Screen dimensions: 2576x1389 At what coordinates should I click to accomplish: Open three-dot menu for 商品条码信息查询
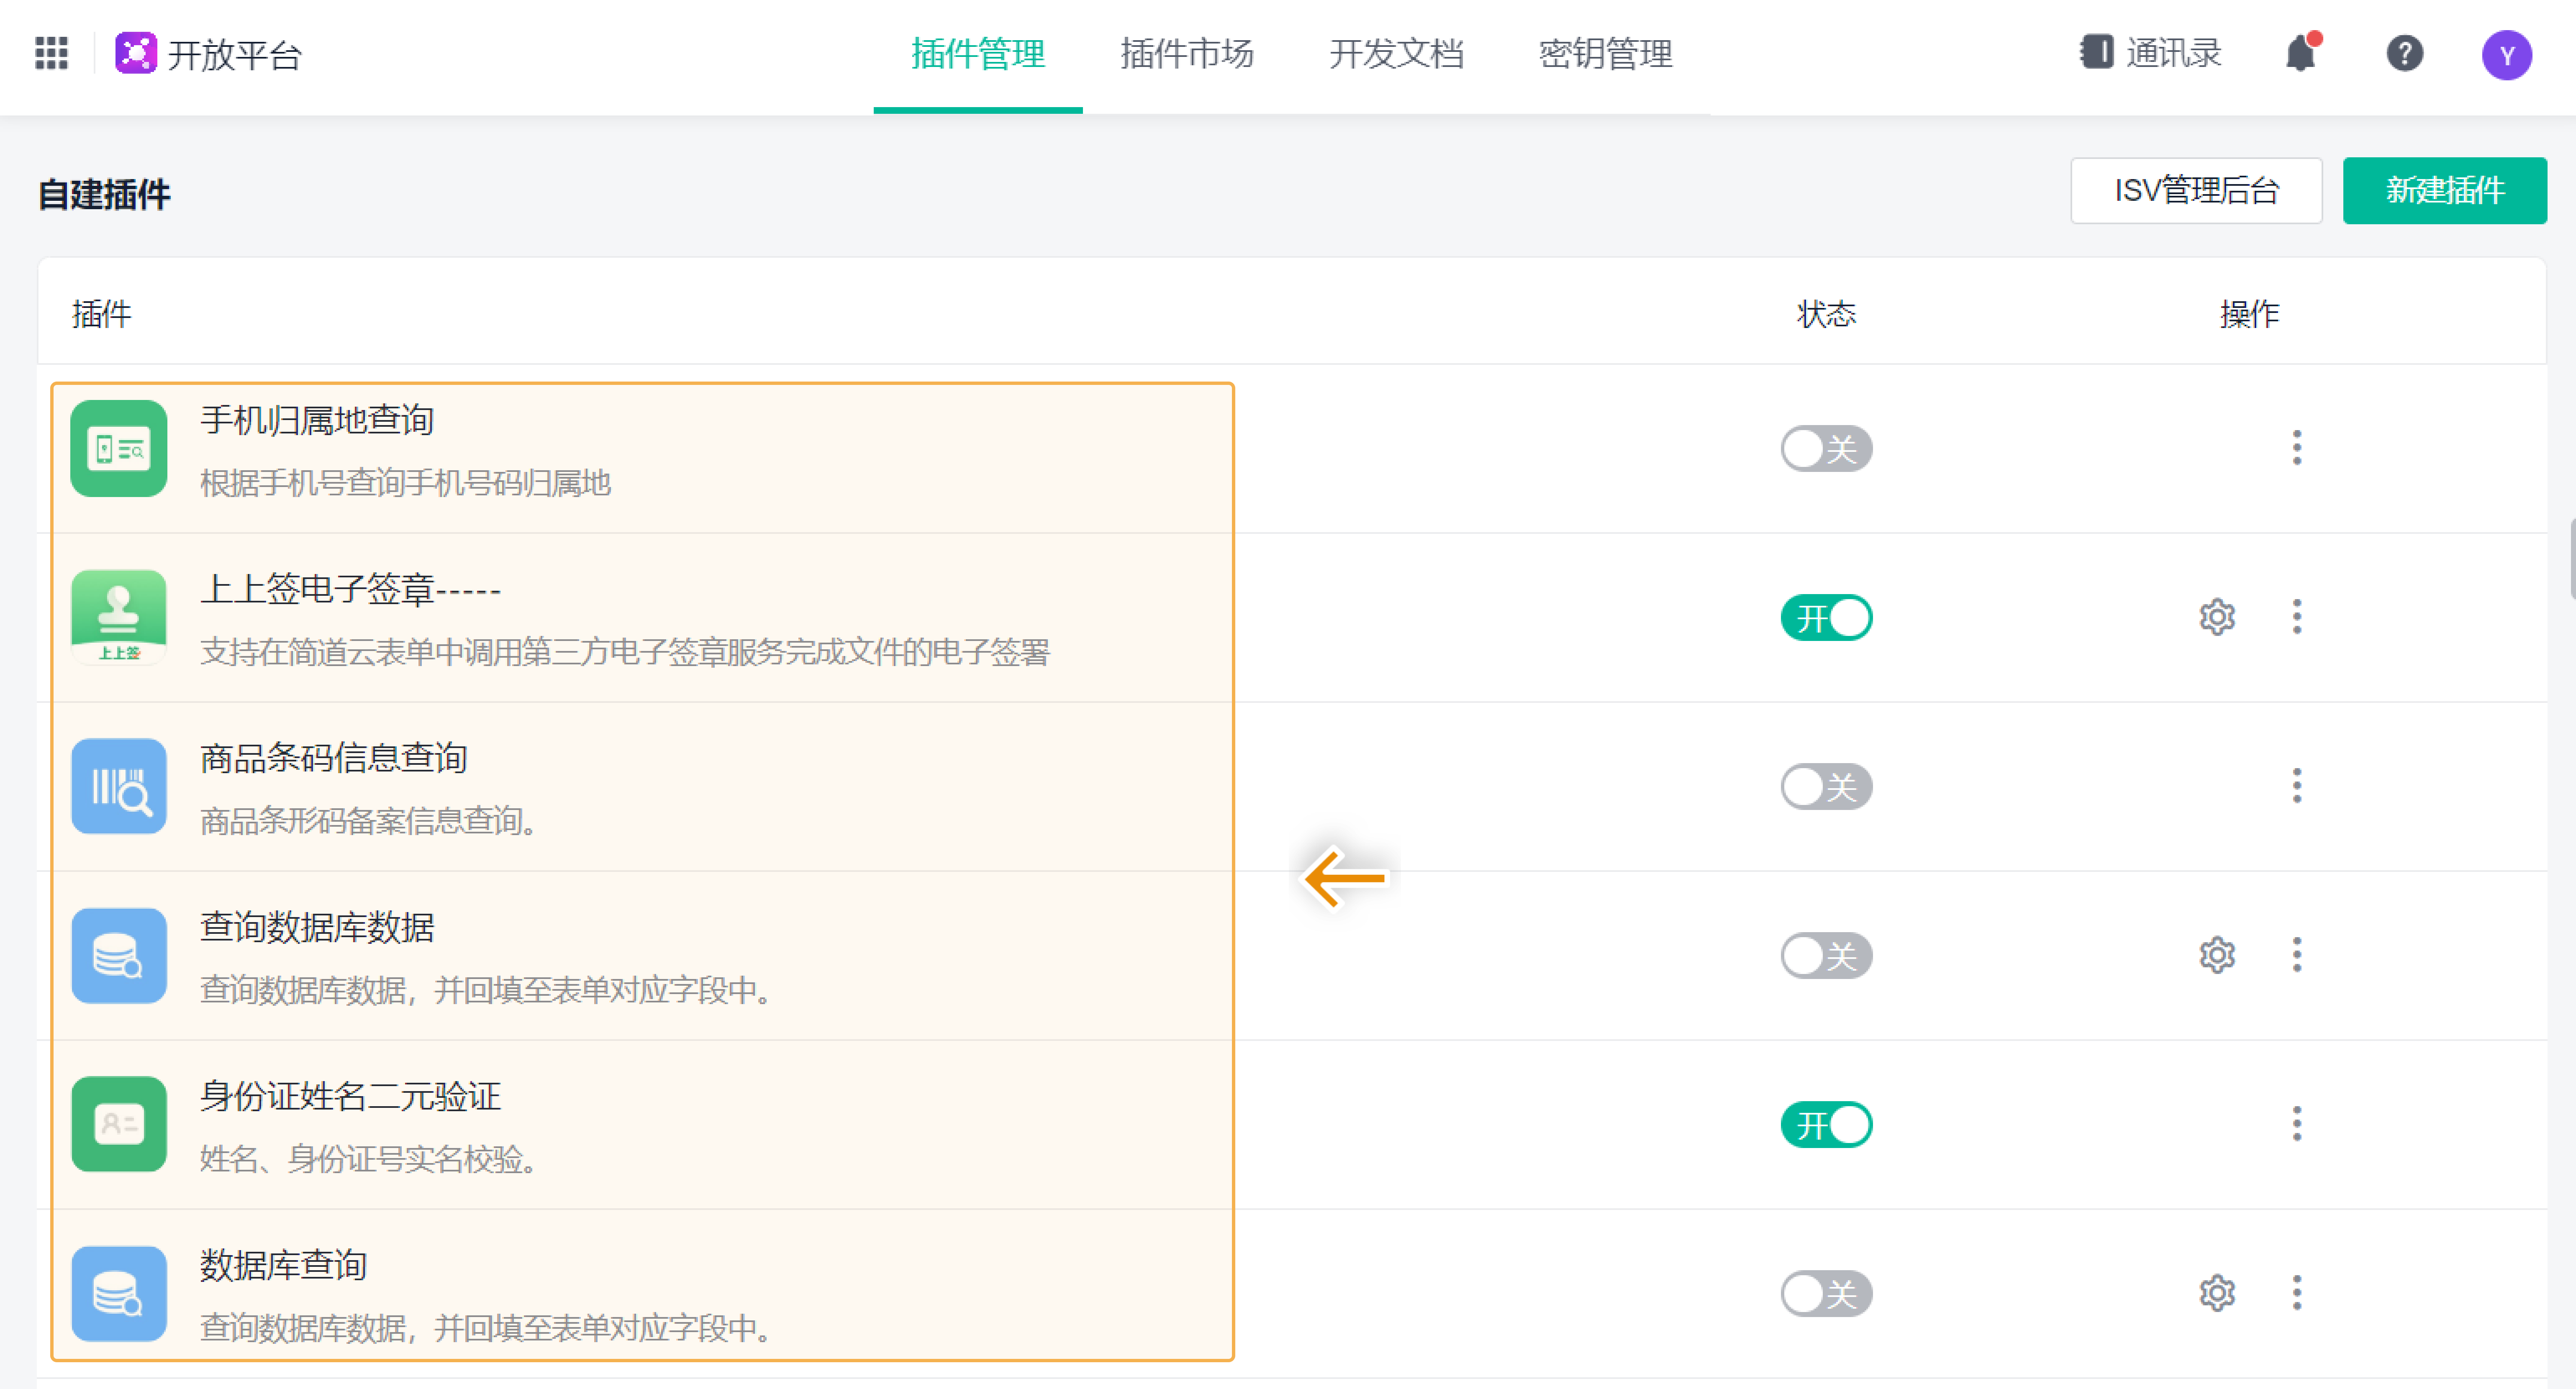click(2296, 786)
